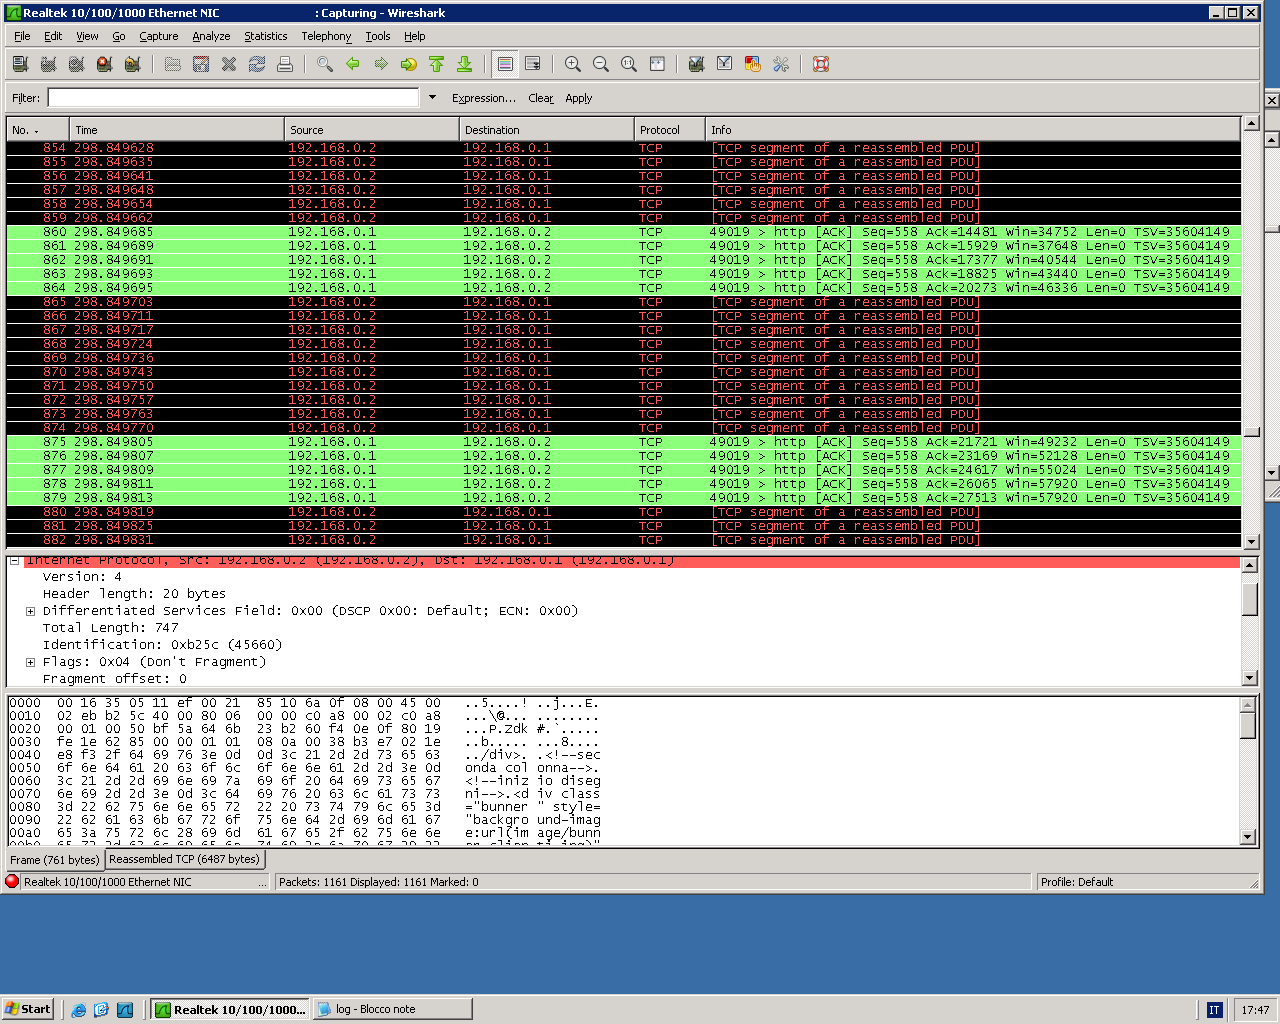The width and height of the screenshot is (1280, 1024).
Task: Sort by the Destination column header
Action: click(x=547, y=130)
